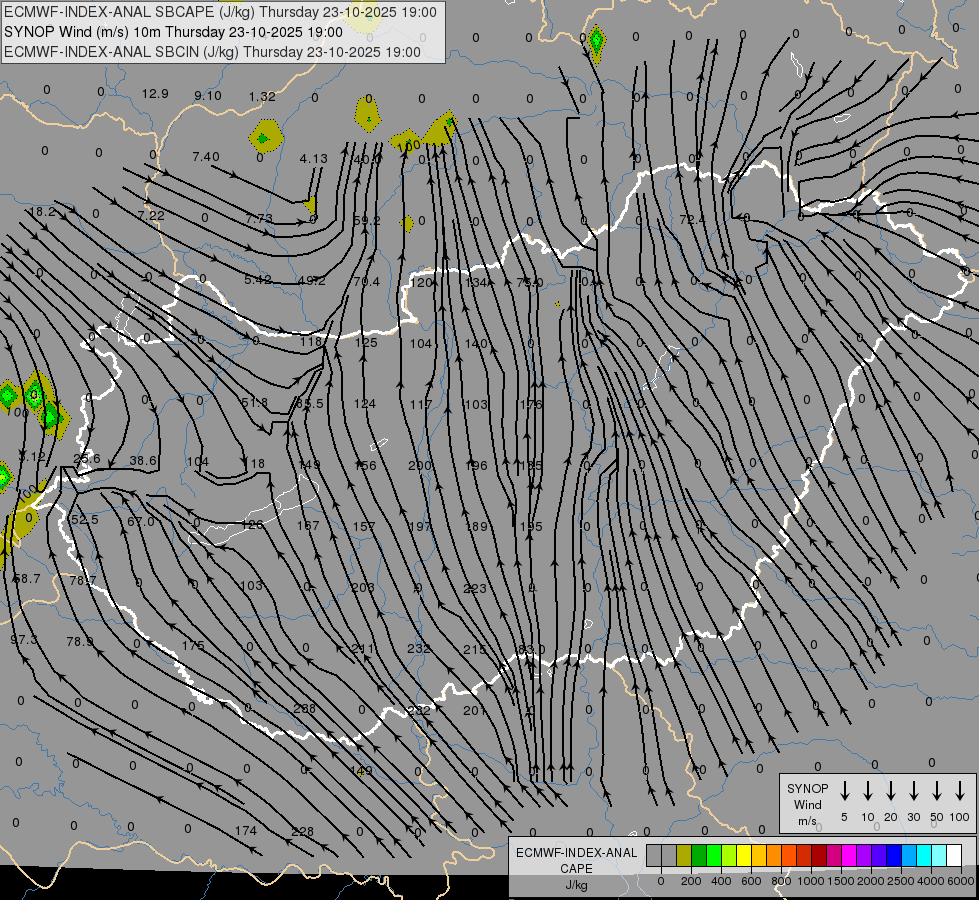Screen dimensions: 979x900
Task: Click the wind arrow labeled 5
Action: 844,791
